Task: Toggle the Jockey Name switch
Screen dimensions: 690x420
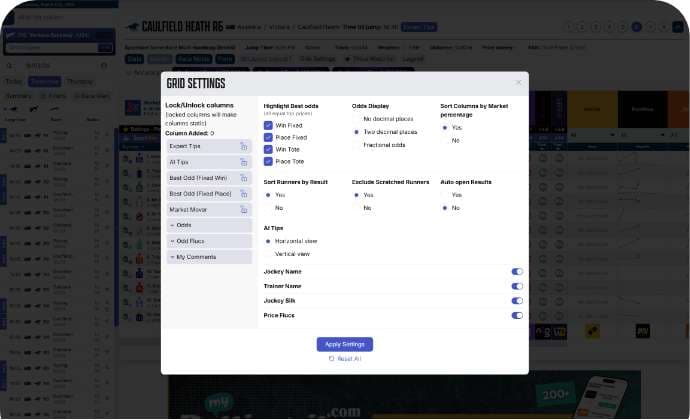Action: pyautogui.click(x=517, y=272)
